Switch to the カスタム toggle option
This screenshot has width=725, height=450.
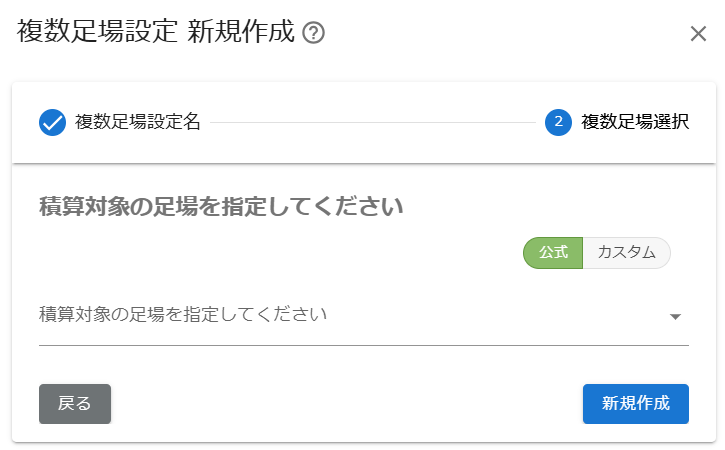tap(627, 253)
